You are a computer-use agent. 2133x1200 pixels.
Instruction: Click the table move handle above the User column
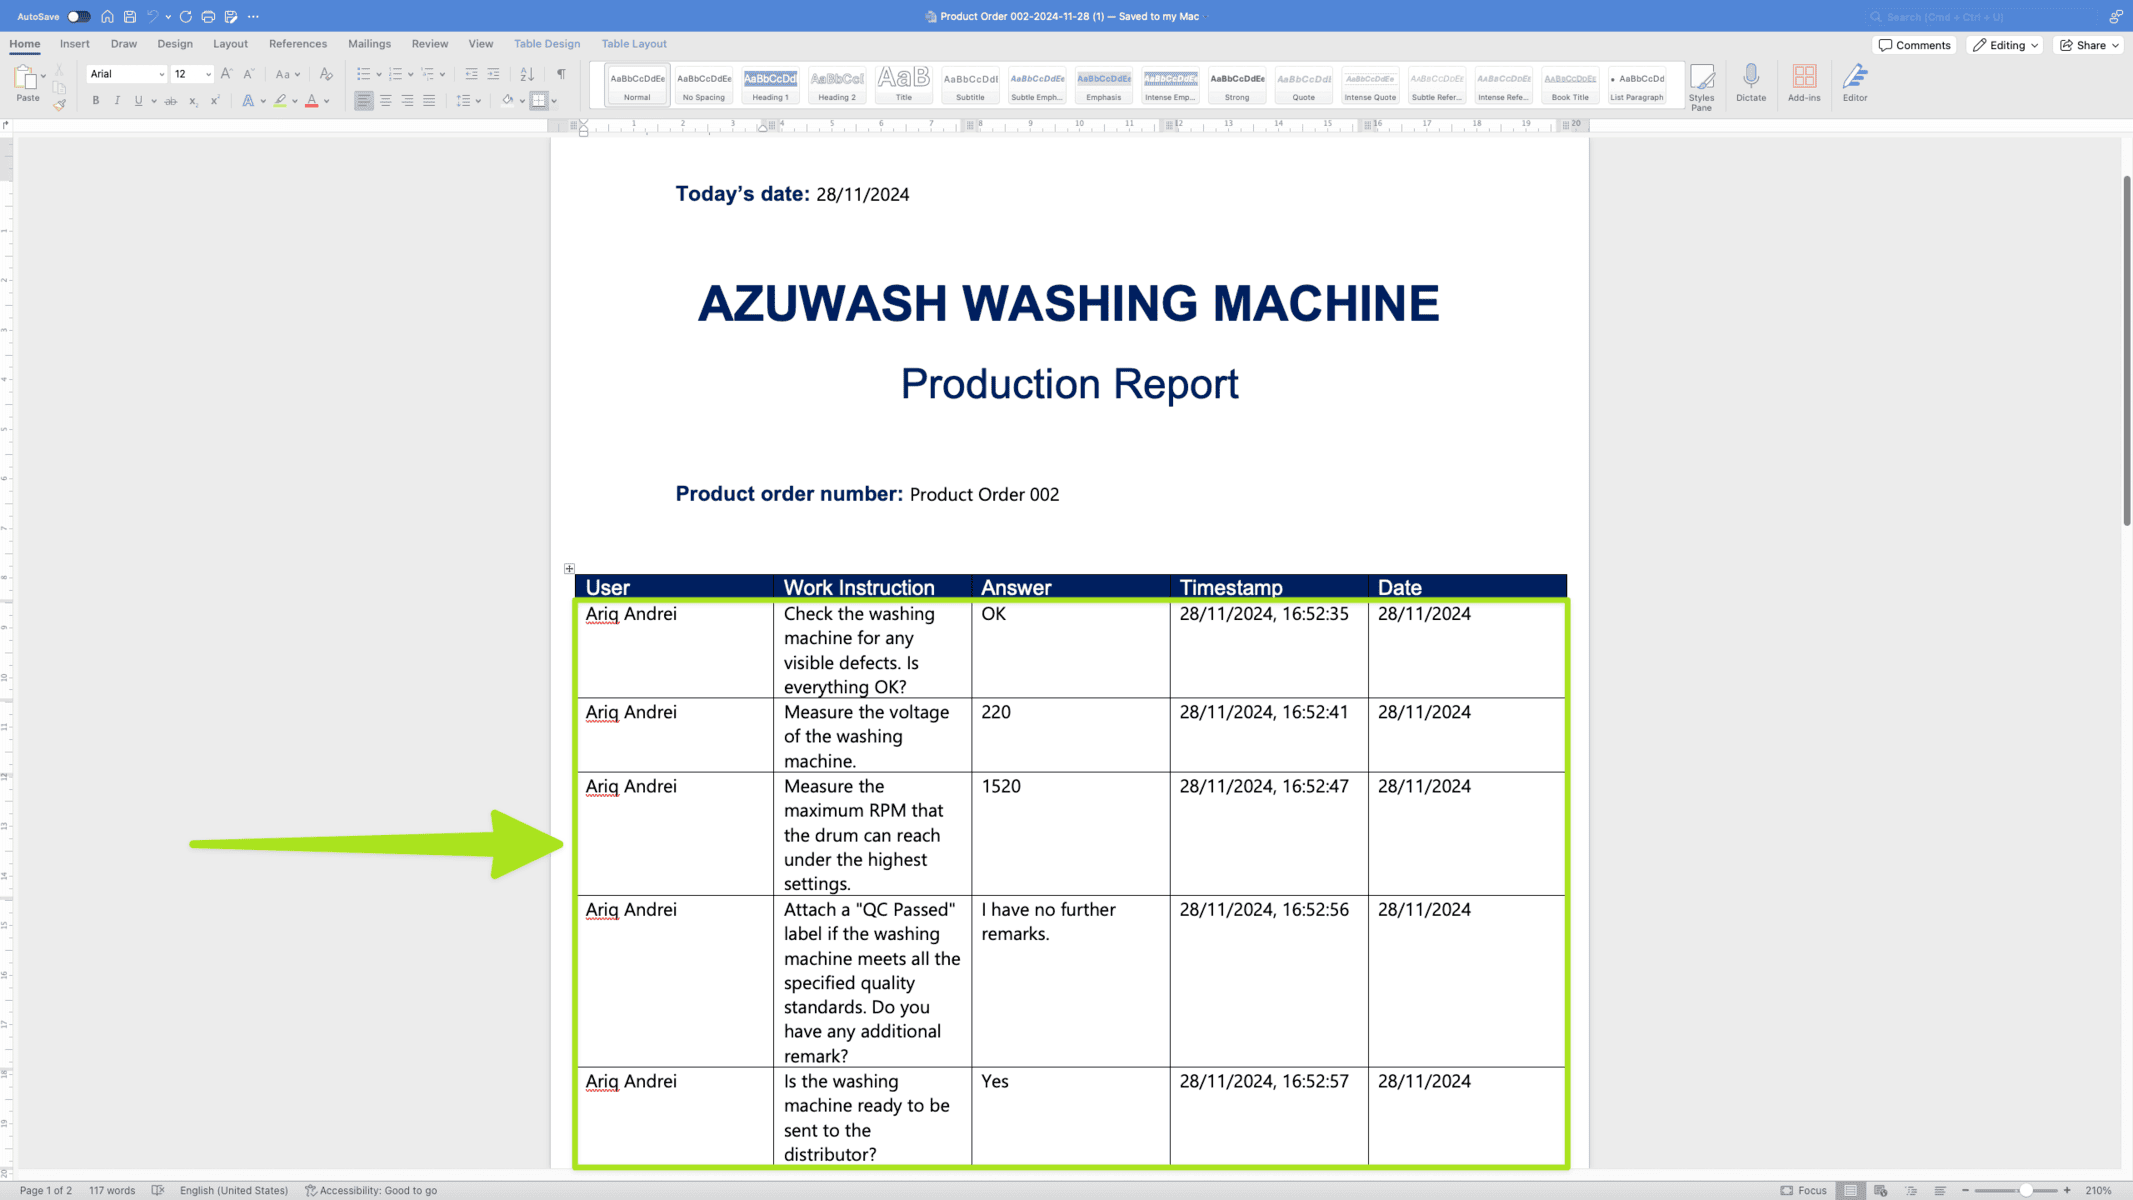[569, 568]
